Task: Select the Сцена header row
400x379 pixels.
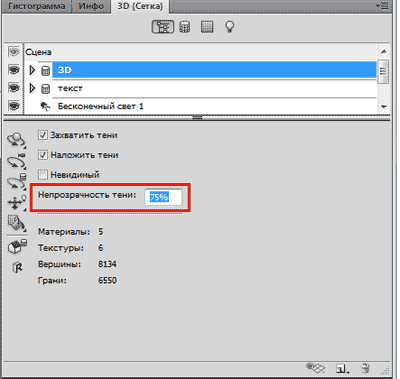Action: [x=200, y=52]
